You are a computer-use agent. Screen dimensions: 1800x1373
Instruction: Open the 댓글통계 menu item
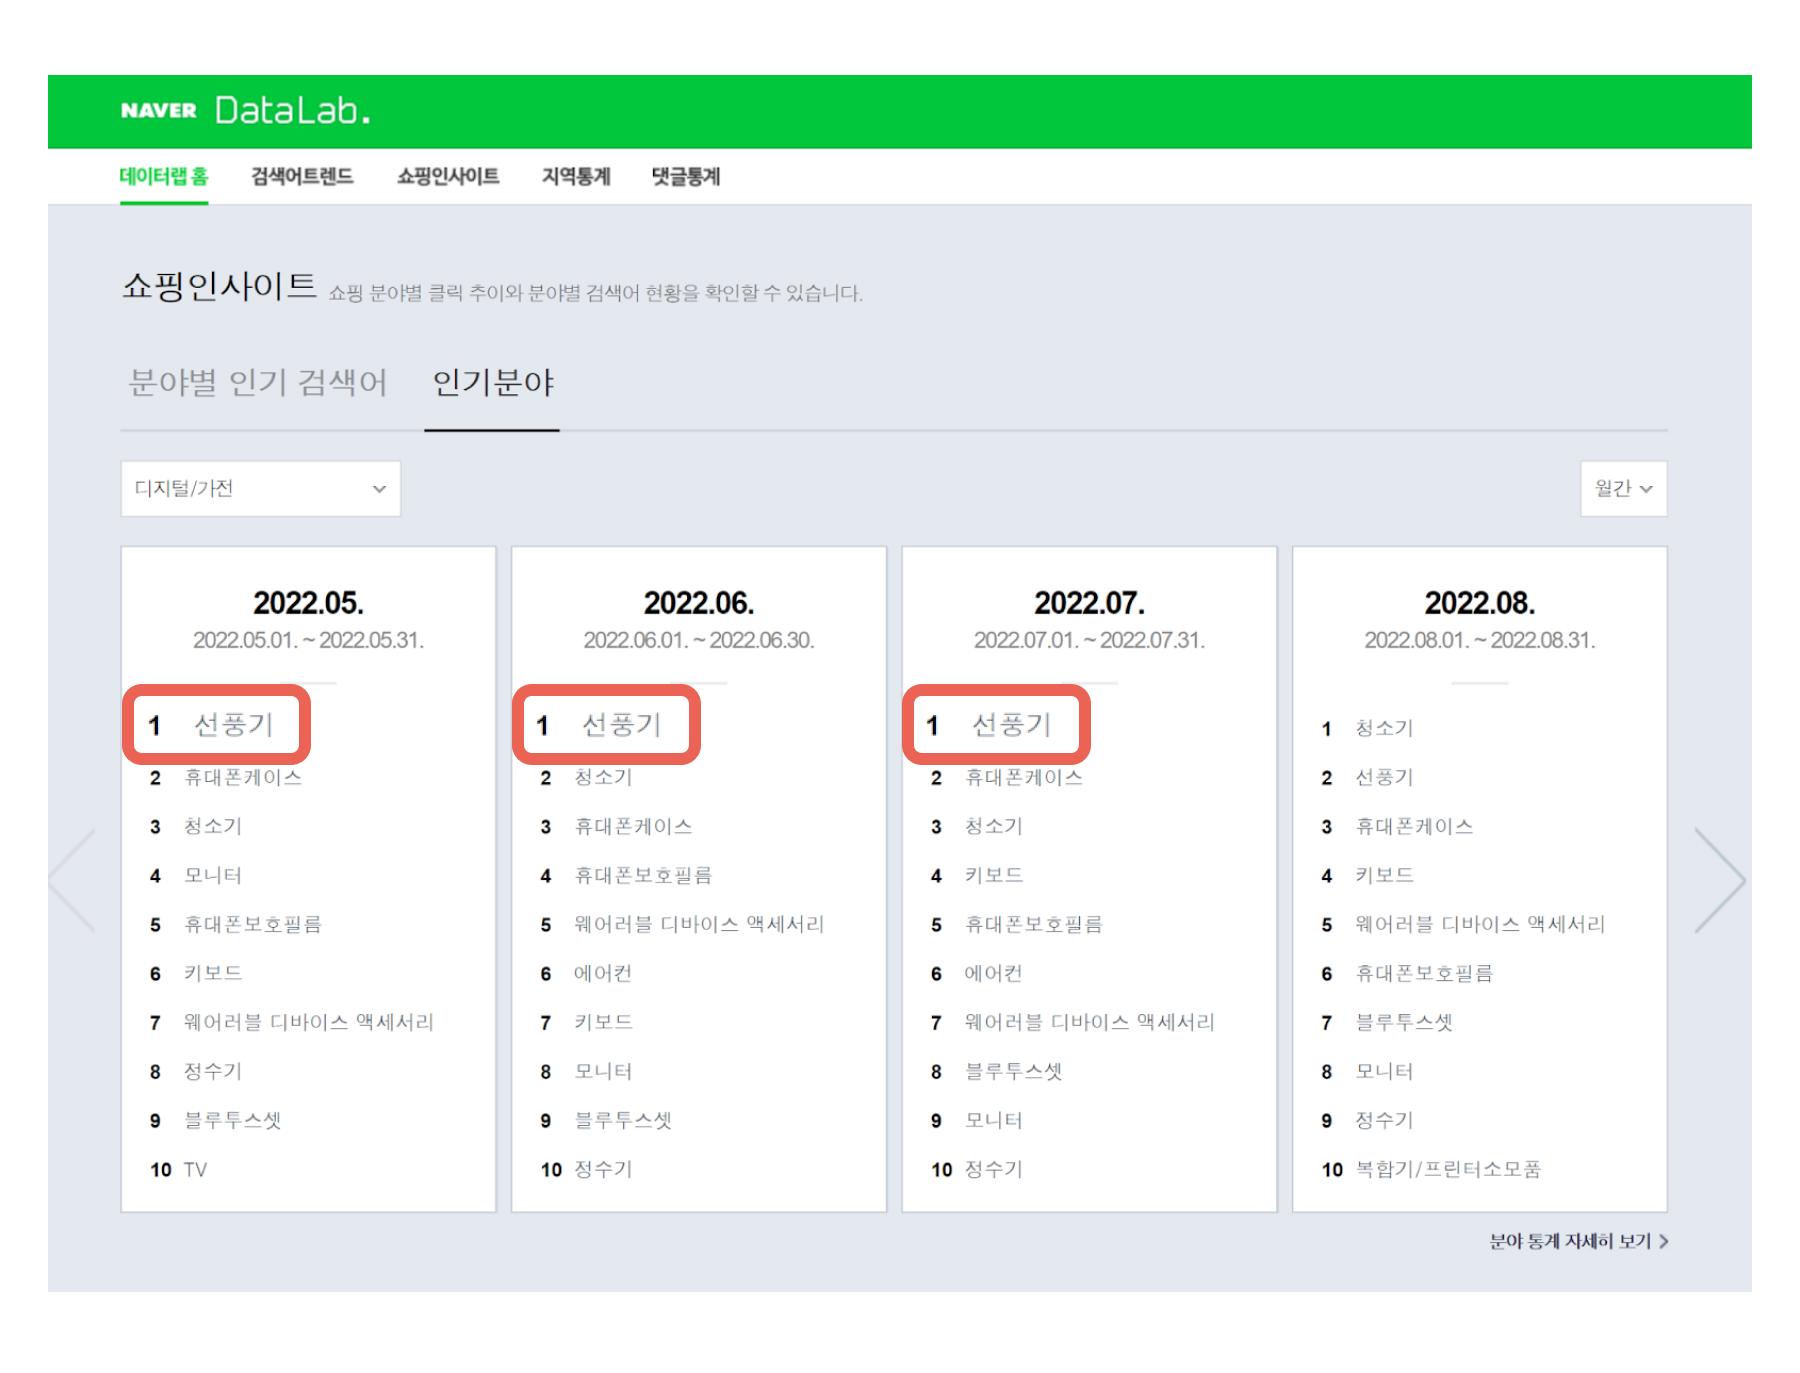pos(685,177)
